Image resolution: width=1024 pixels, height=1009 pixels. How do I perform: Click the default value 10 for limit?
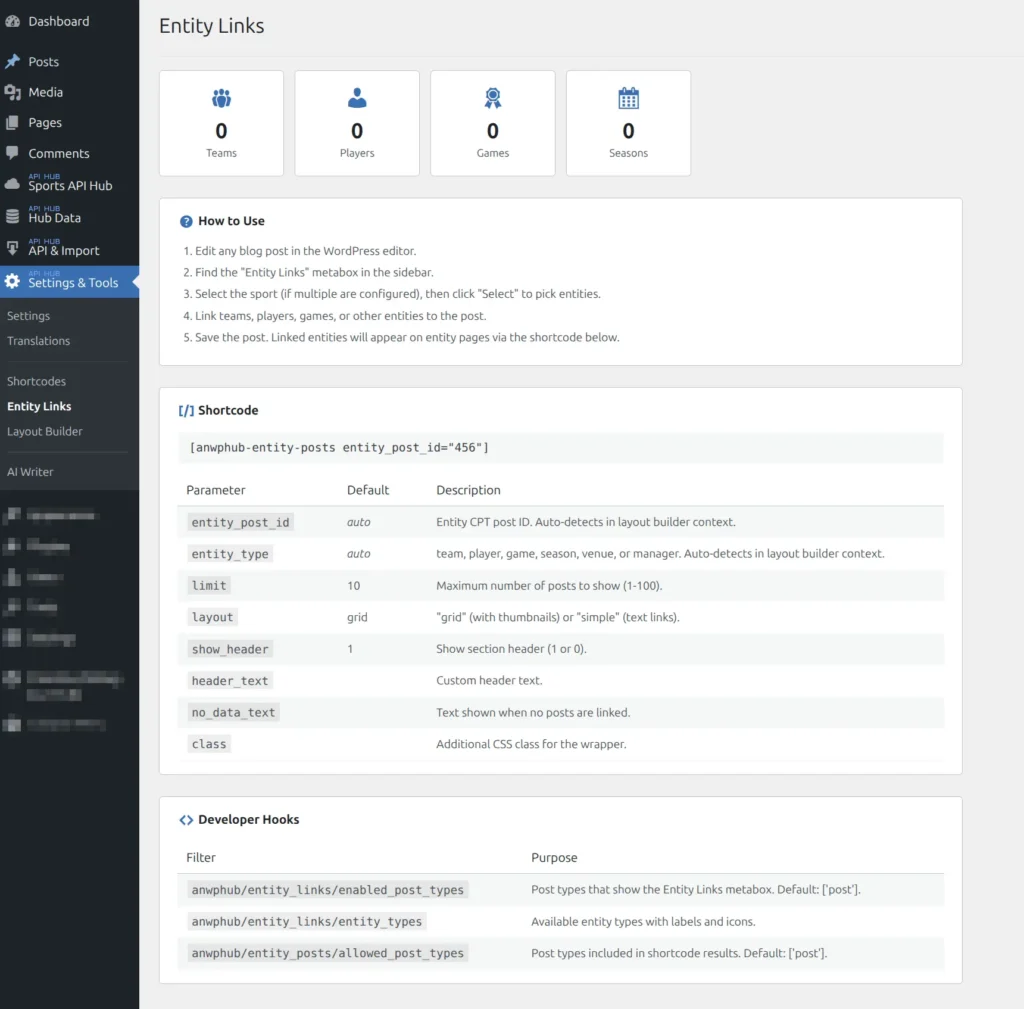[353, 586]
